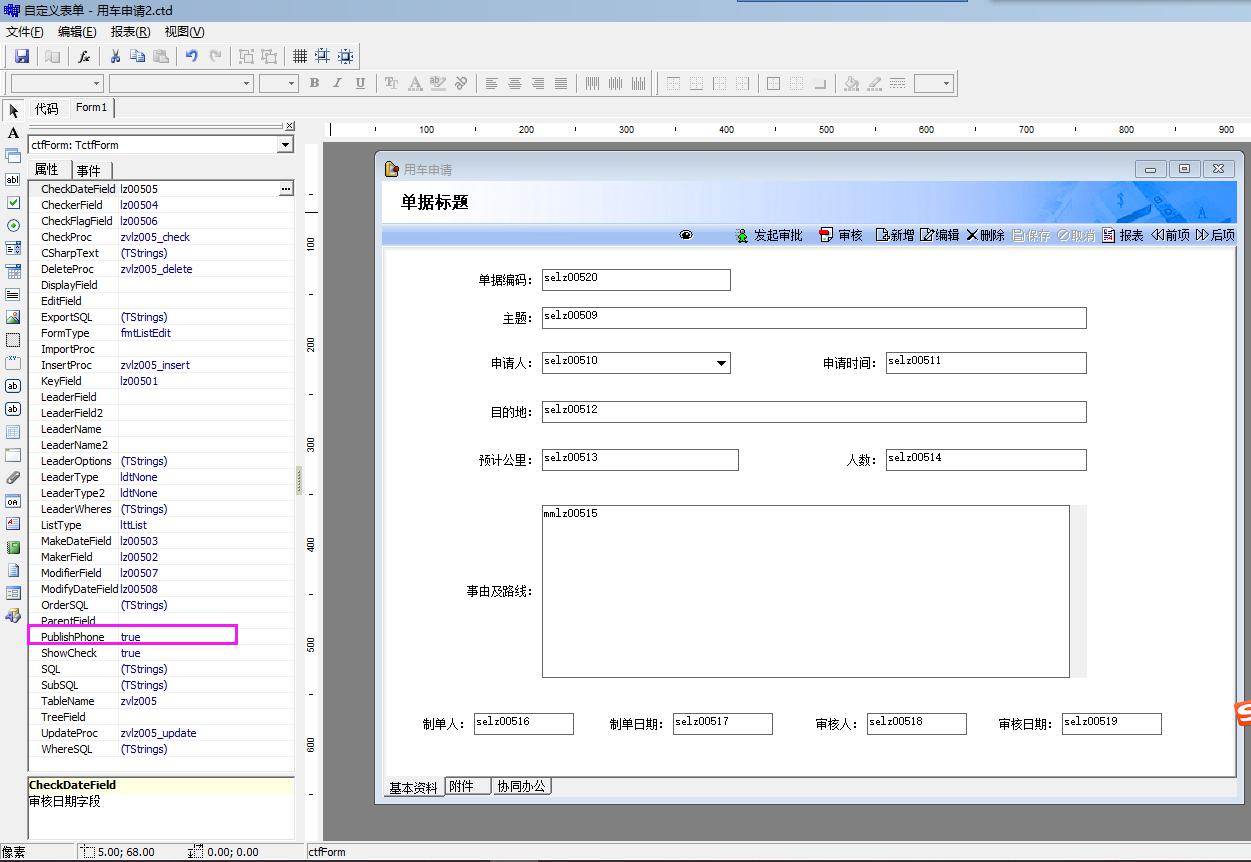Image resolution: width=1251 pixels, height=862 pixels.
Task: Select the image component tool in palette
Action: 13,317
